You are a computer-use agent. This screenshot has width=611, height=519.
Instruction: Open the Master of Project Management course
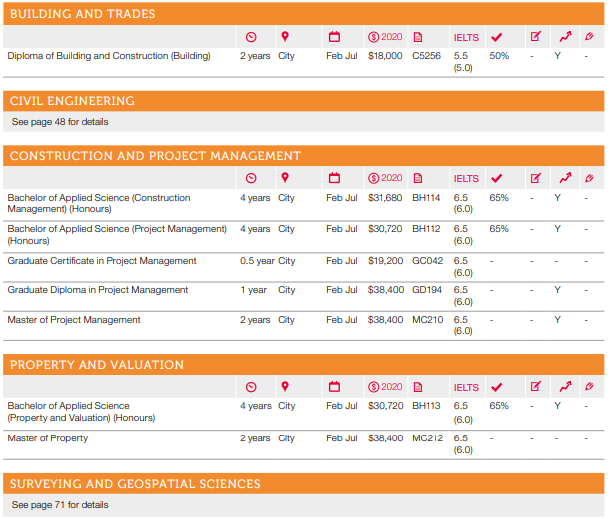tap(74, 320)
